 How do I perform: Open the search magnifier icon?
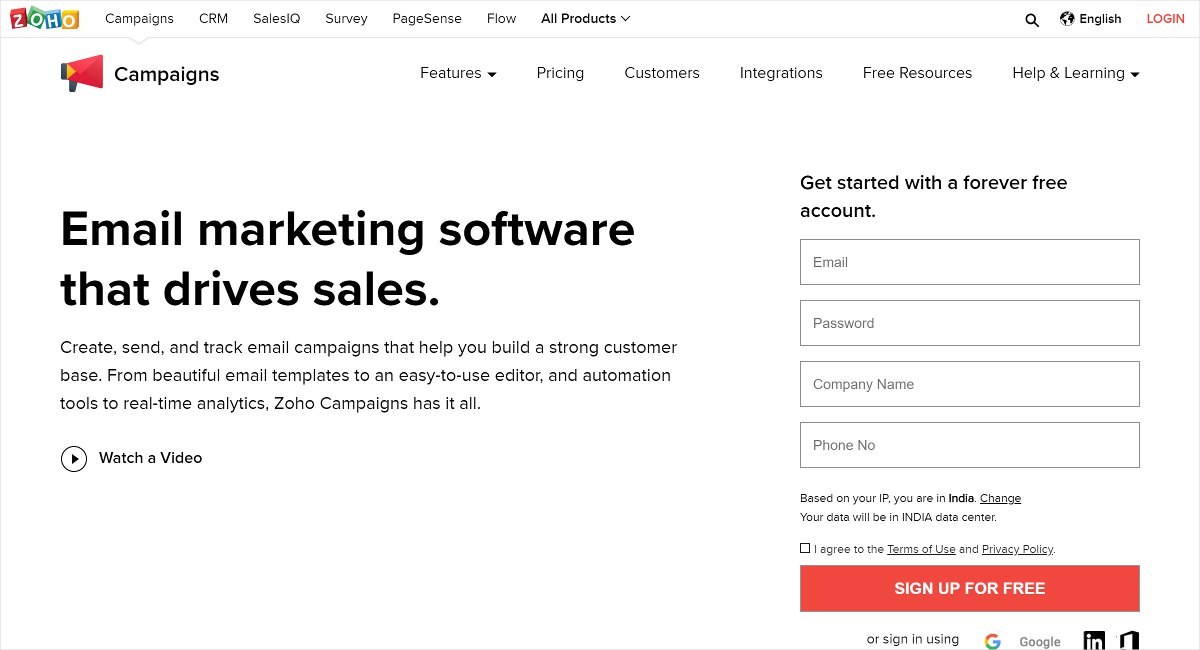pyautogui.click(x=1032, y=19)
